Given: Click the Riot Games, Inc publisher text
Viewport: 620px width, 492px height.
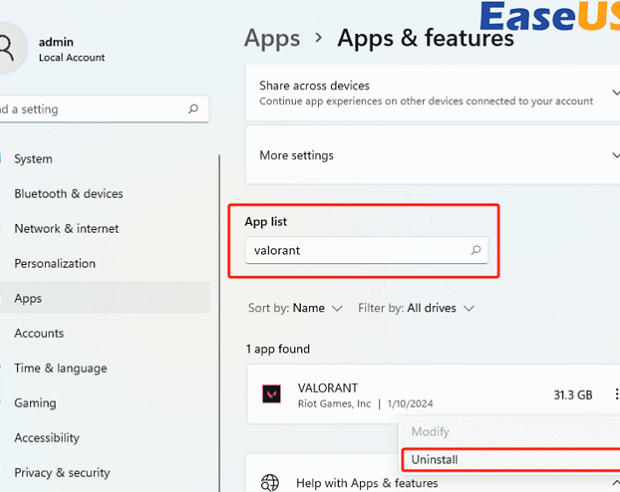Looking at the screenshot, I should point(334,403).
